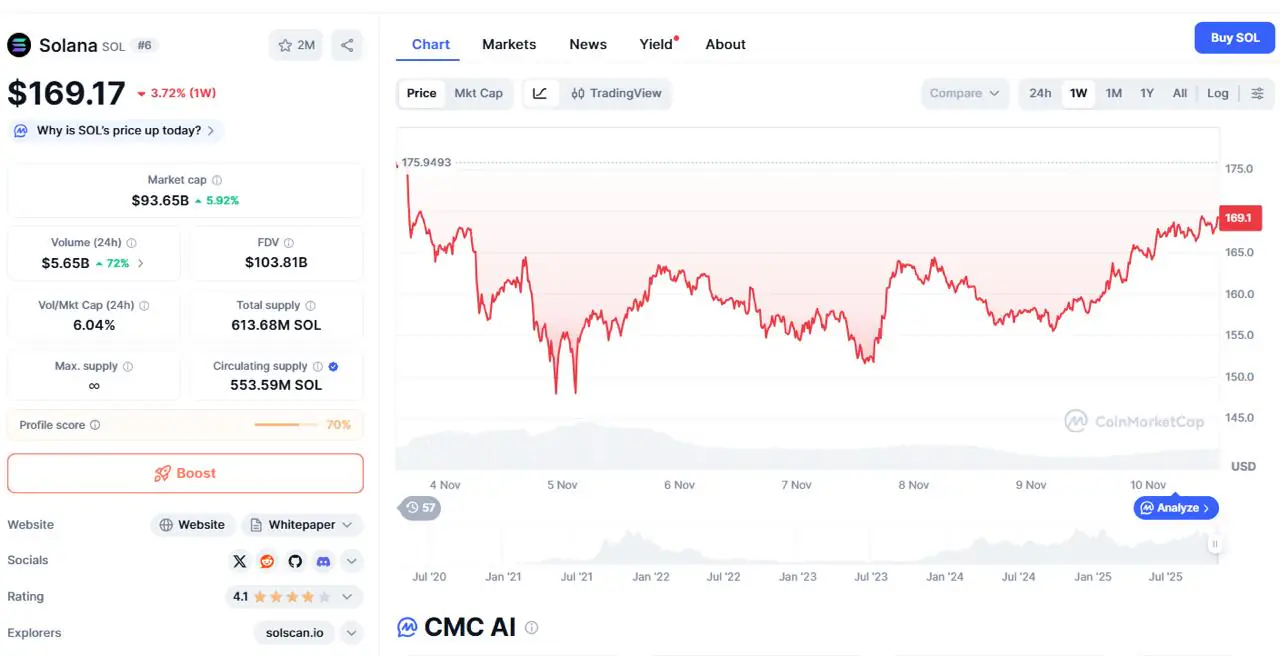Add Solana to watchlist with star icon
Screen dimensions: 1280x656
295,45
